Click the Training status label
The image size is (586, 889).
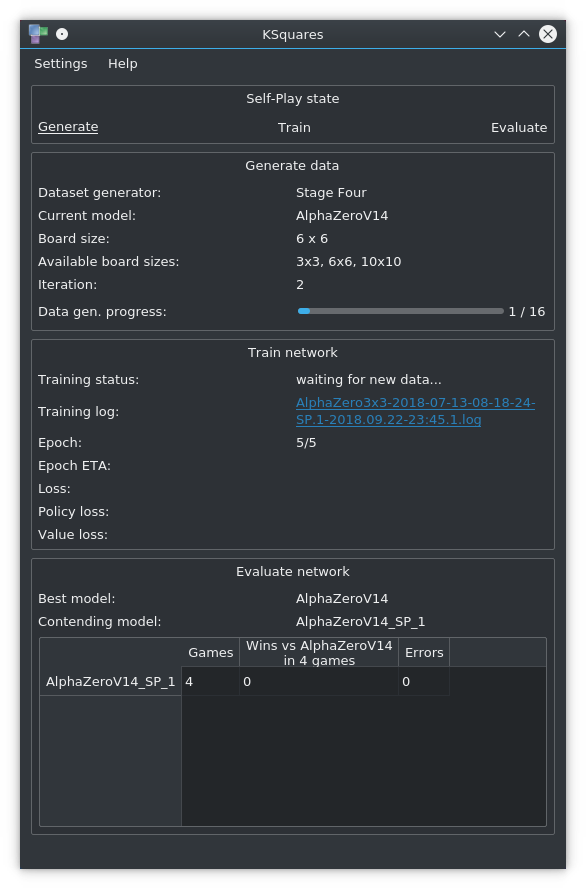click(88, 380)
